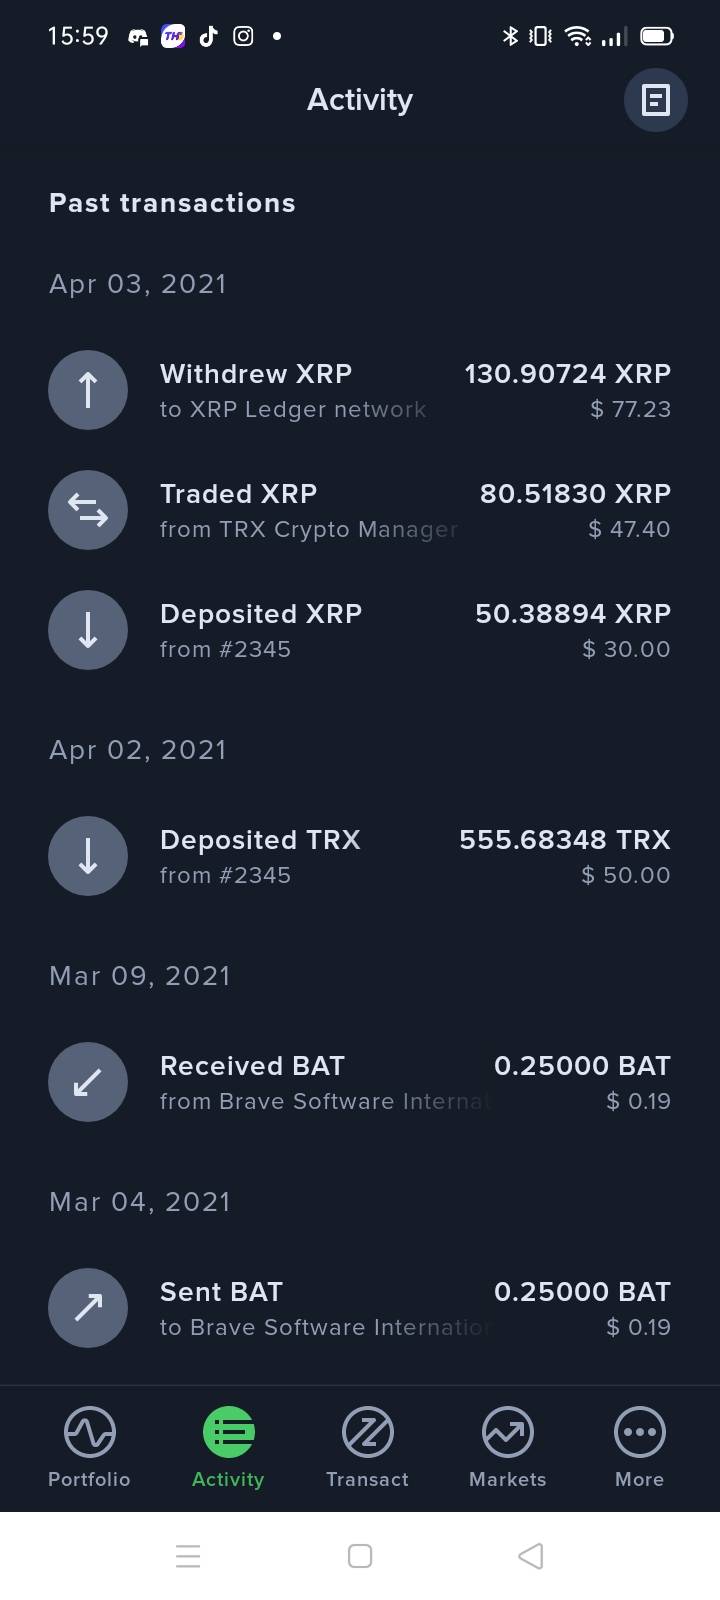The image size is (720, 1600).
Task: Tap the Deposited TRX down-arrow icon
Action: click(88, 856)
